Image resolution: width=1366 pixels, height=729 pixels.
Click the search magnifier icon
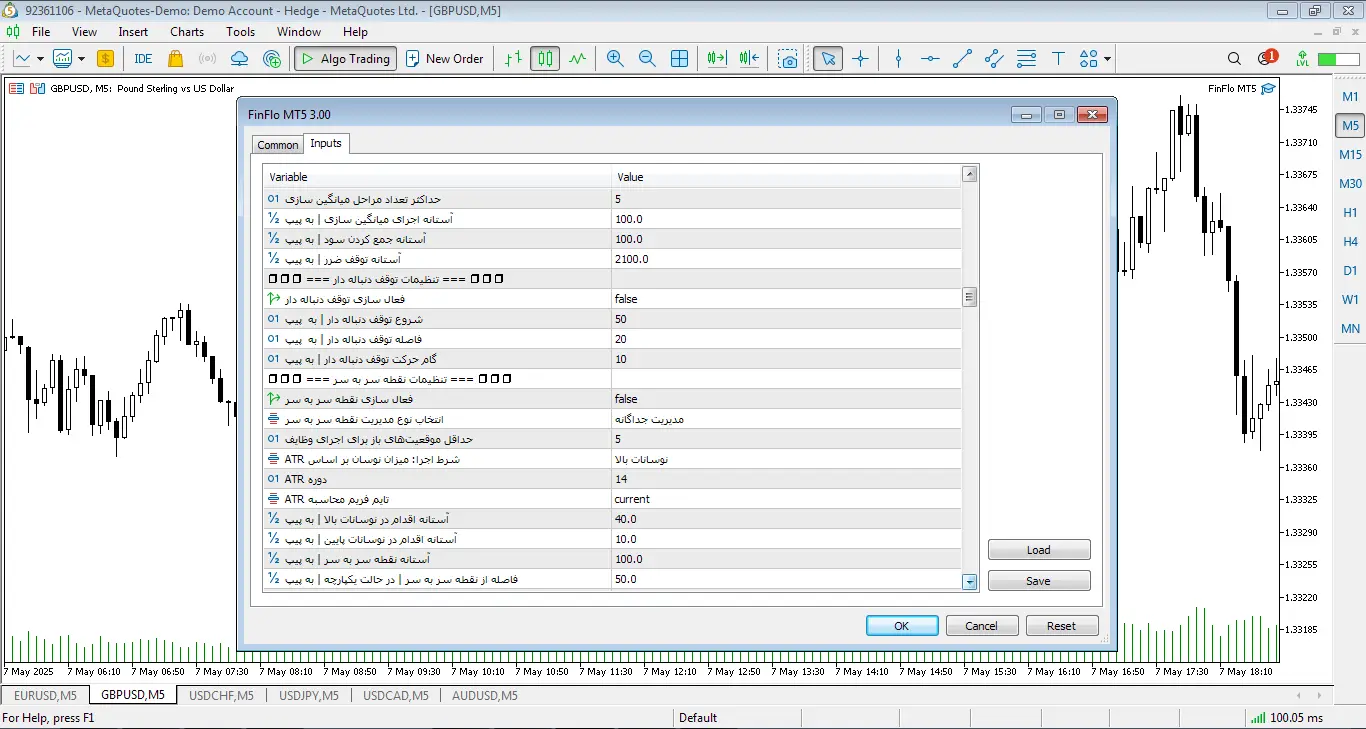click(1234, 59)
